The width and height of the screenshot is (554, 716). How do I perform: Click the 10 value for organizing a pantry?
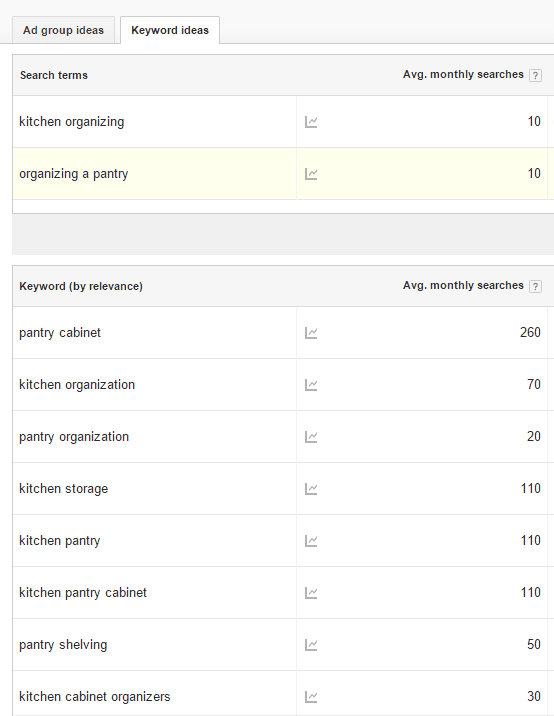(534, 174)
